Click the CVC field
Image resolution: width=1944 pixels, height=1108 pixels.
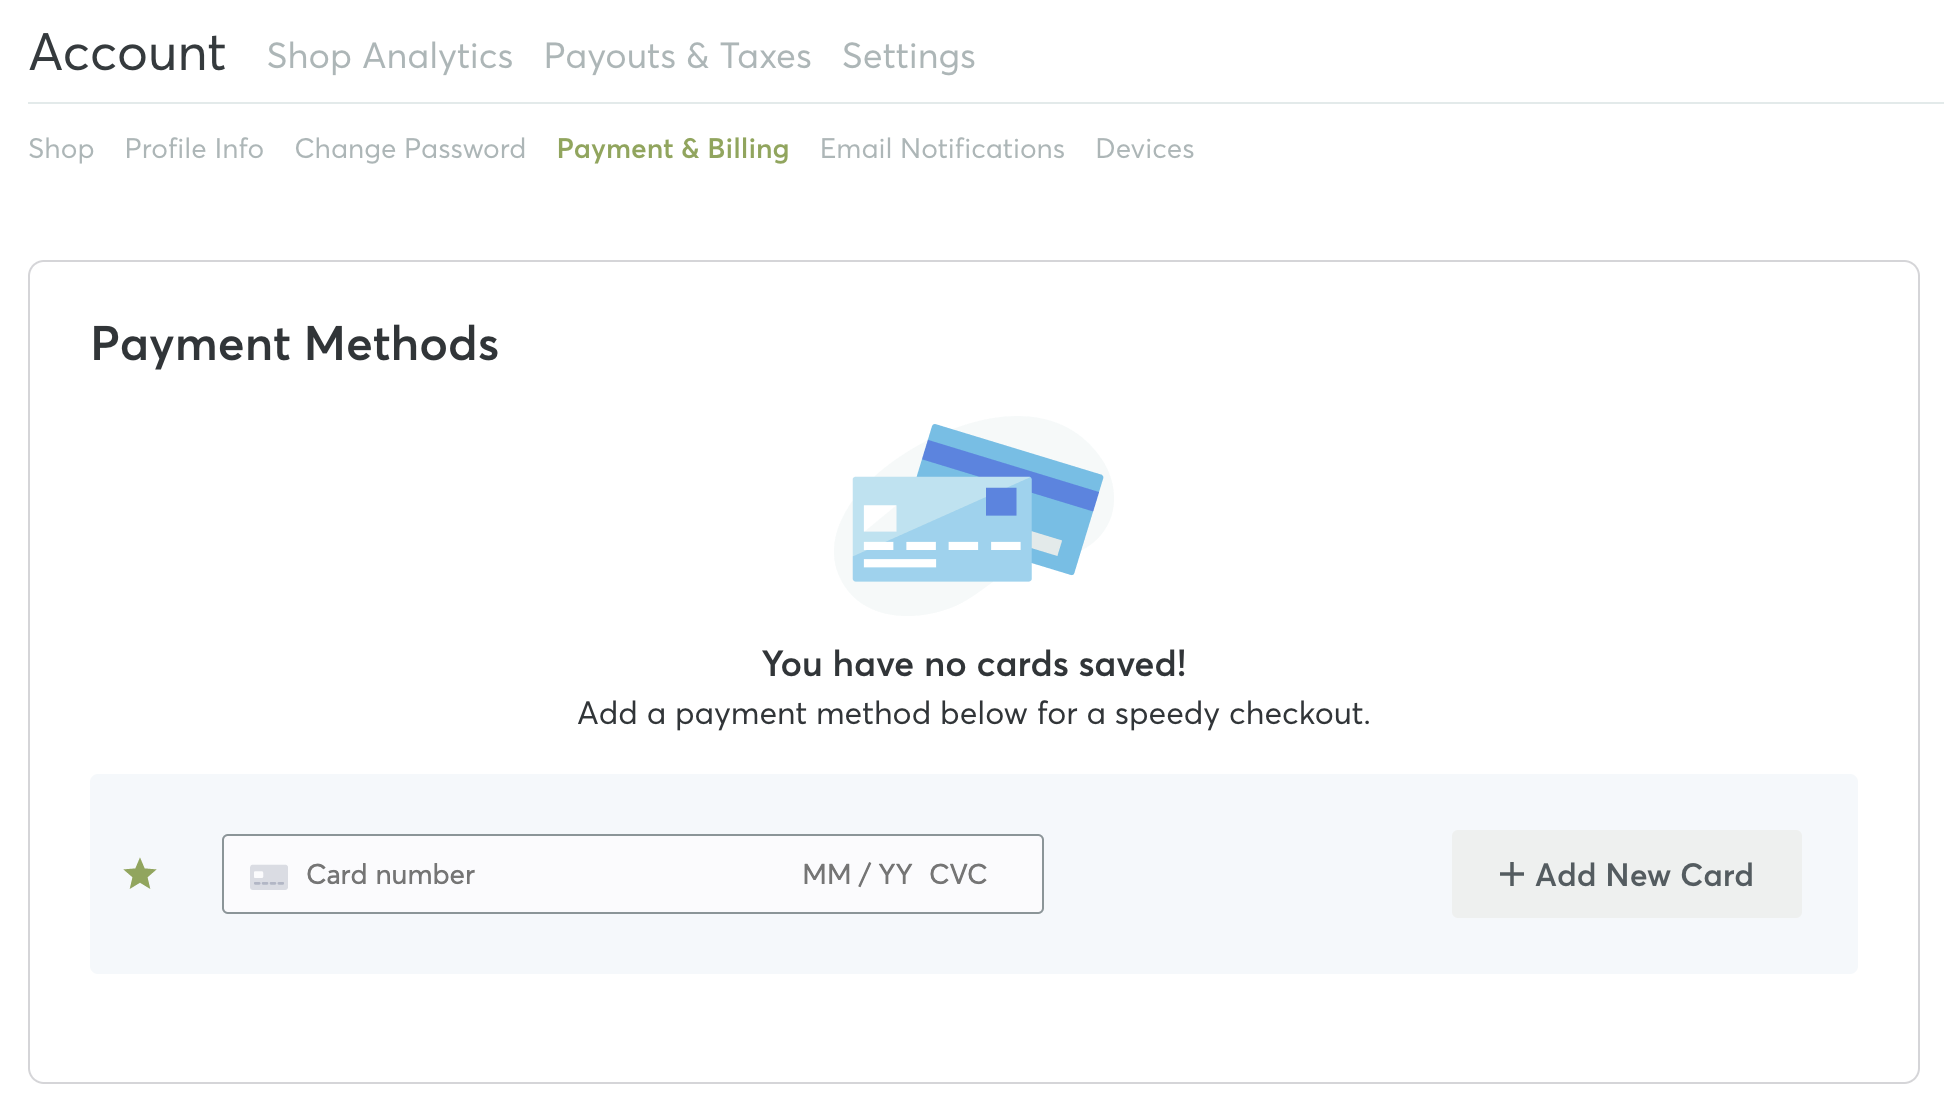(958, 875)
